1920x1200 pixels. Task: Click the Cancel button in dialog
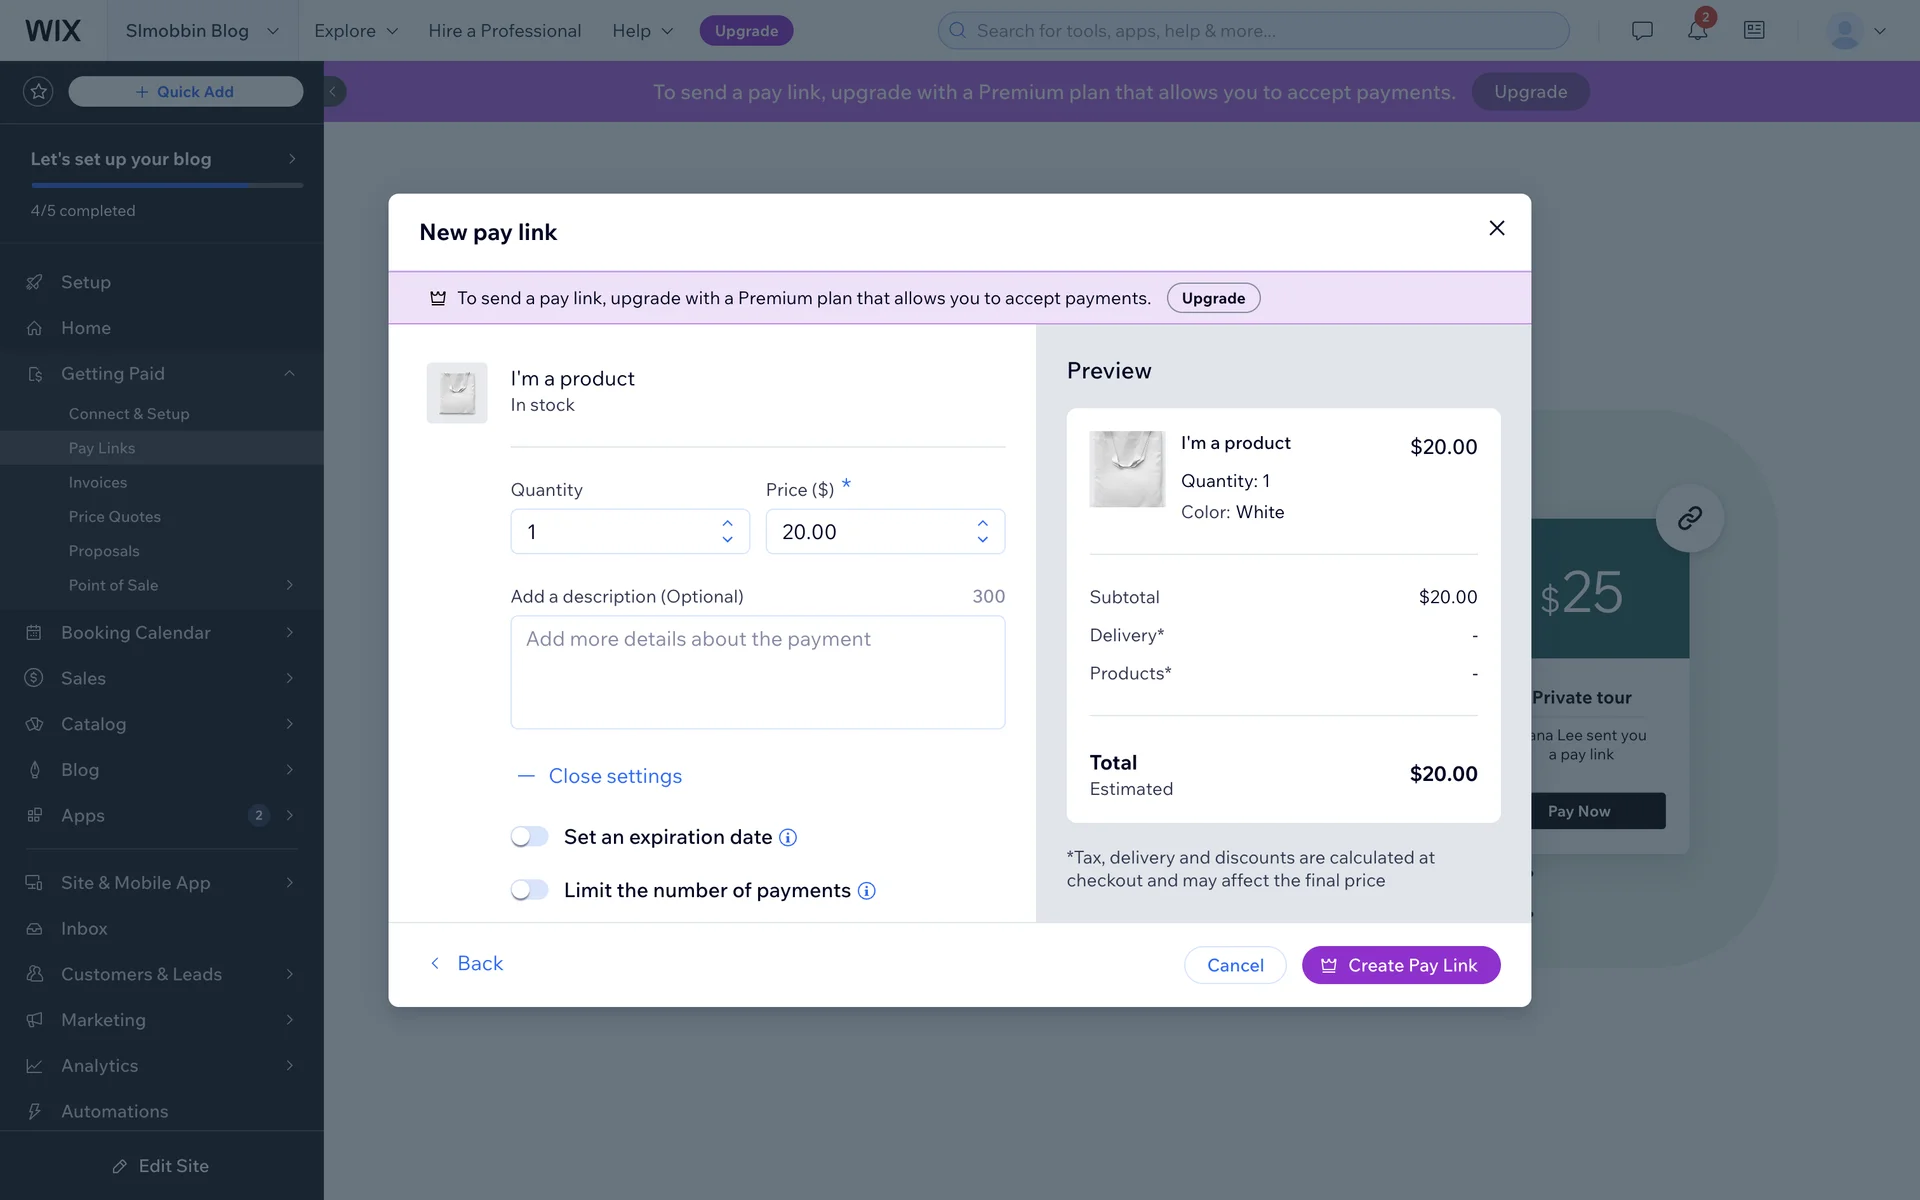(x=1235, y=965)
